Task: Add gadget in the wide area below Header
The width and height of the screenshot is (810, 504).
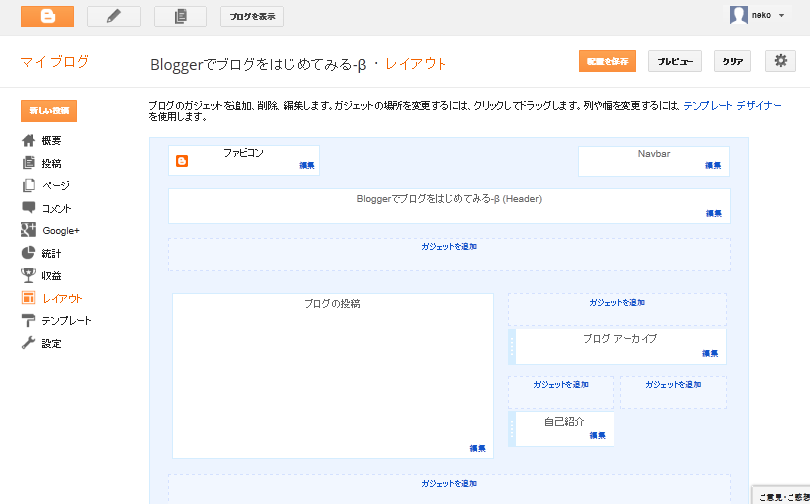Action: tap(449, 247)
